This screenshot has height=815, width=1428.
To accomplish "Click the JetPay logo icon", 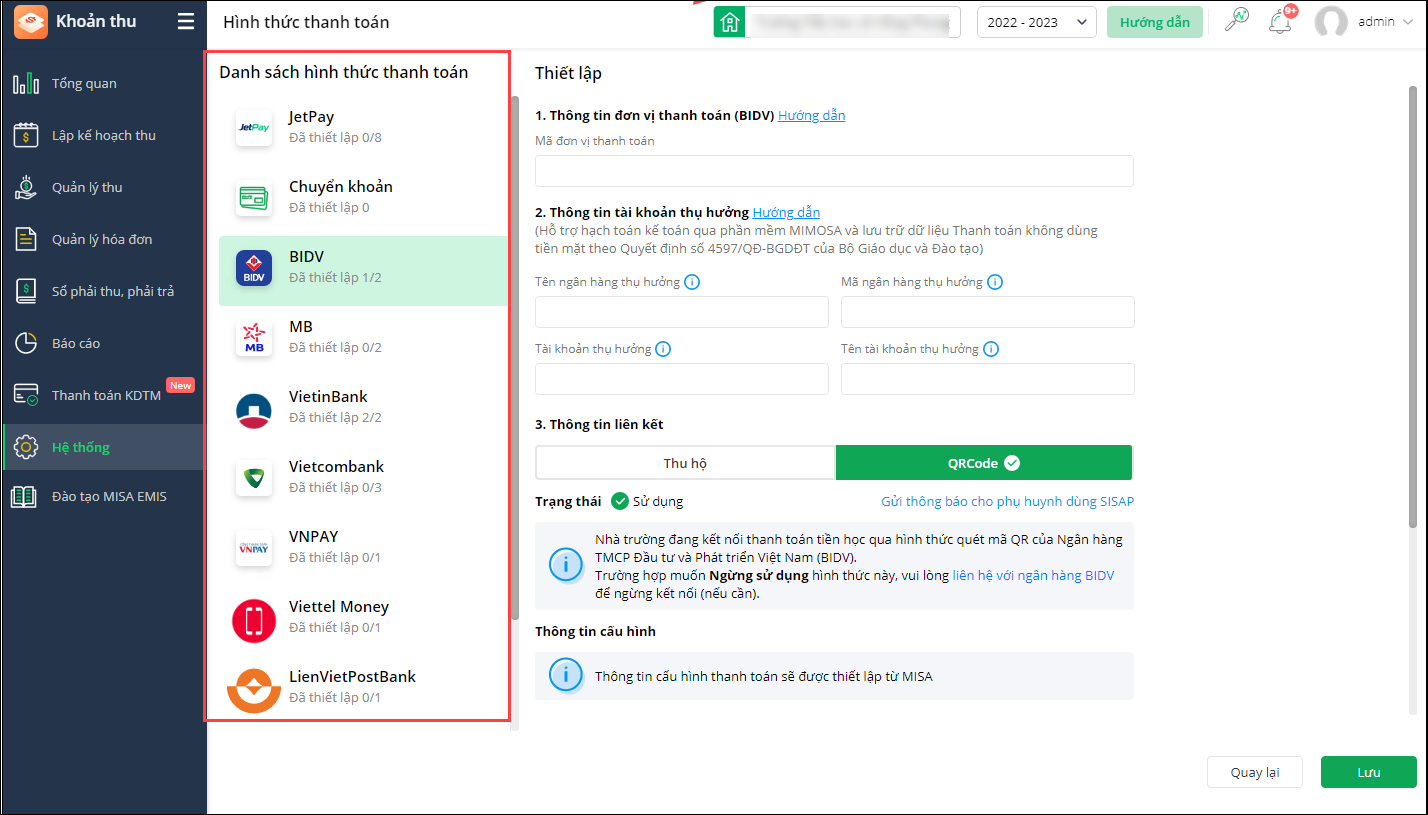I will coord(254,128).
